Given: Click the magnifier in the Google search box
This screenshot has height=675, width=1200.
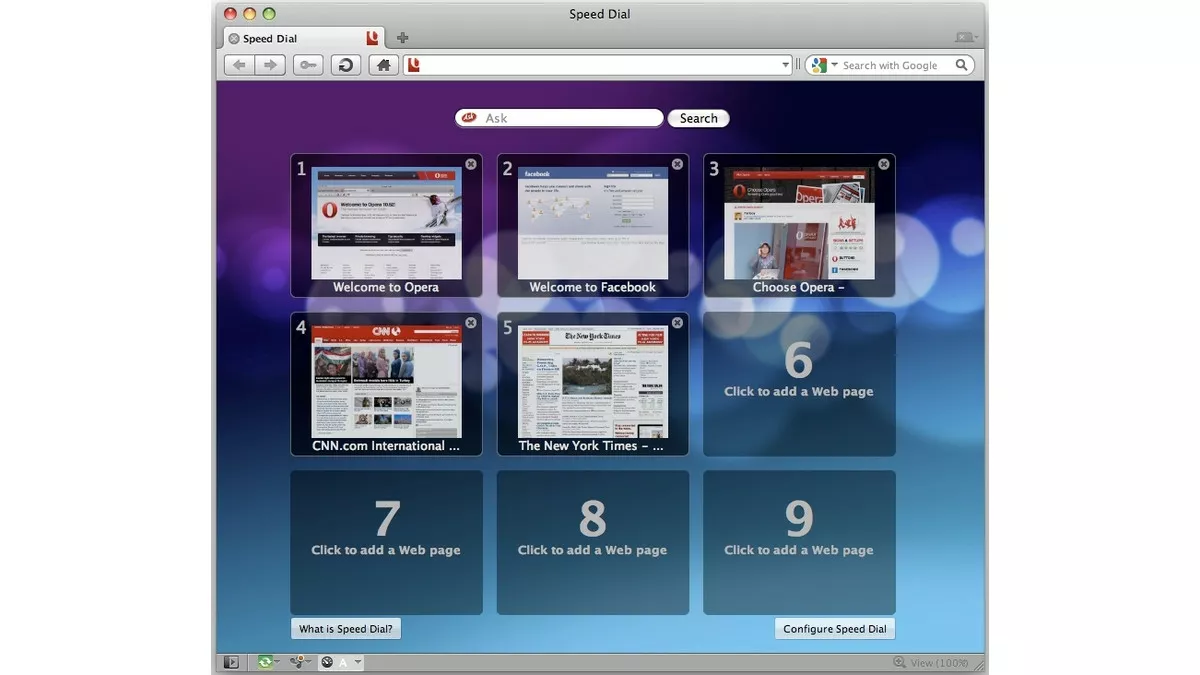Looking at the screenshot, I should [x=961, y=65].
